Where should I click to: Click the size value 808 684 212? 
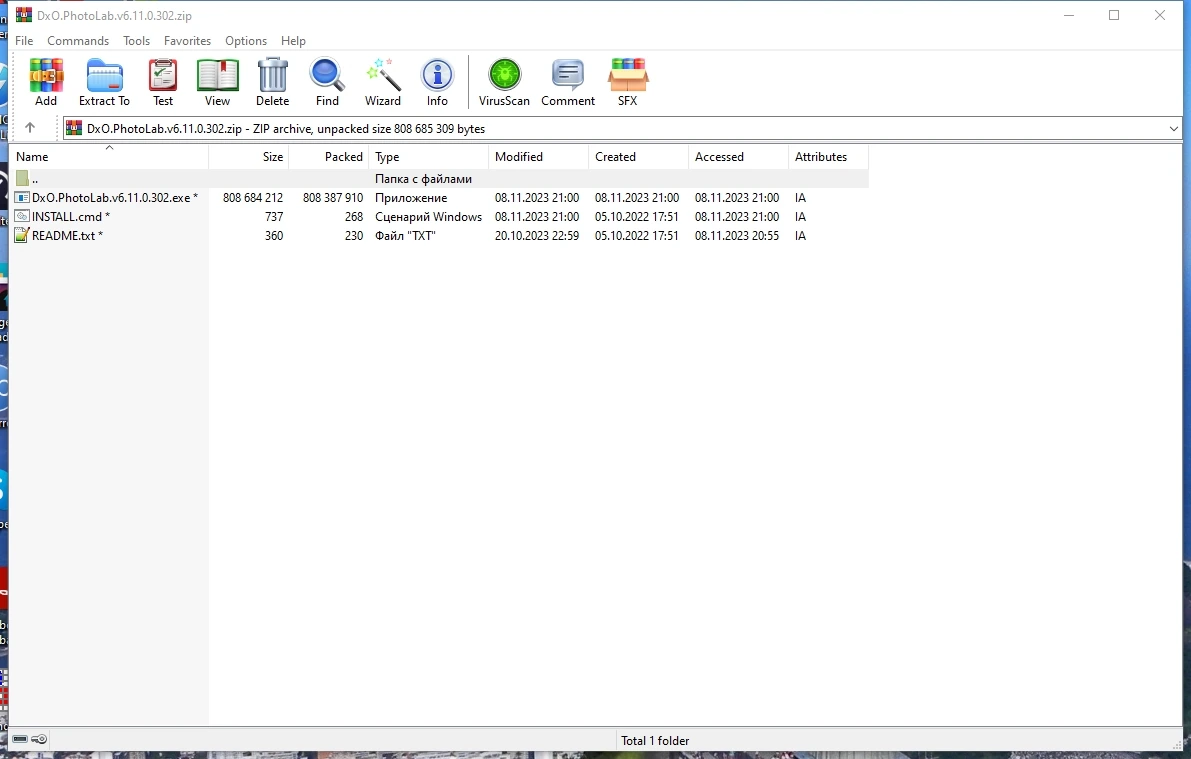coord(253,198)
